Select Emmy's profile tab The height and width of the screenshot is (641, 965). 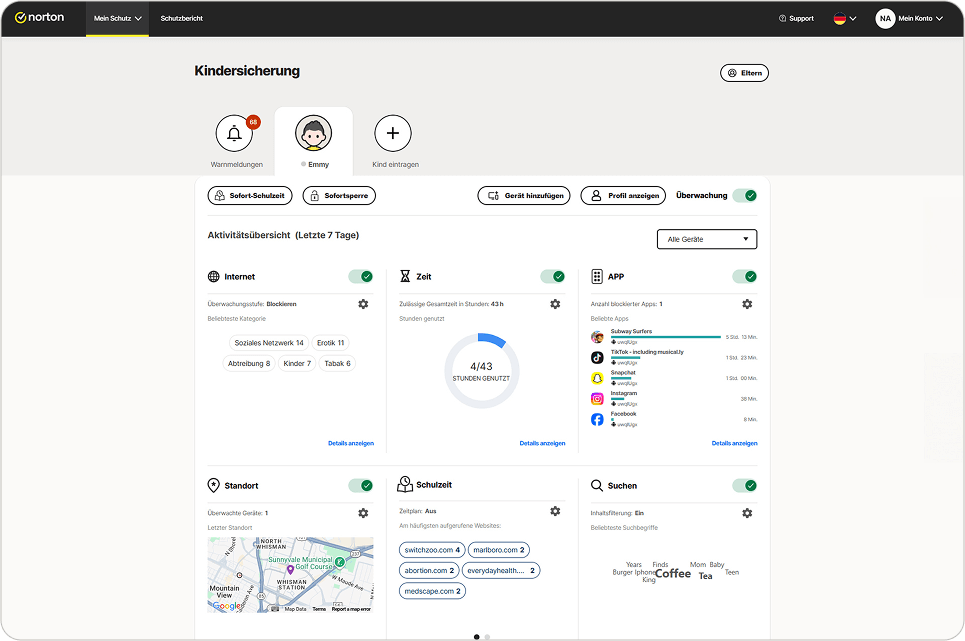pos(314,140)
